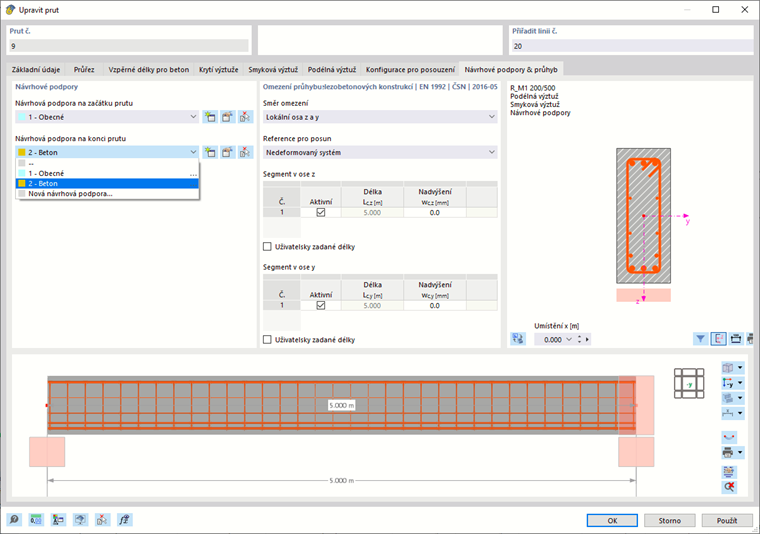Pick design support graphically for member end
Viewport: 760px width, 534px height.
point(245,152)
